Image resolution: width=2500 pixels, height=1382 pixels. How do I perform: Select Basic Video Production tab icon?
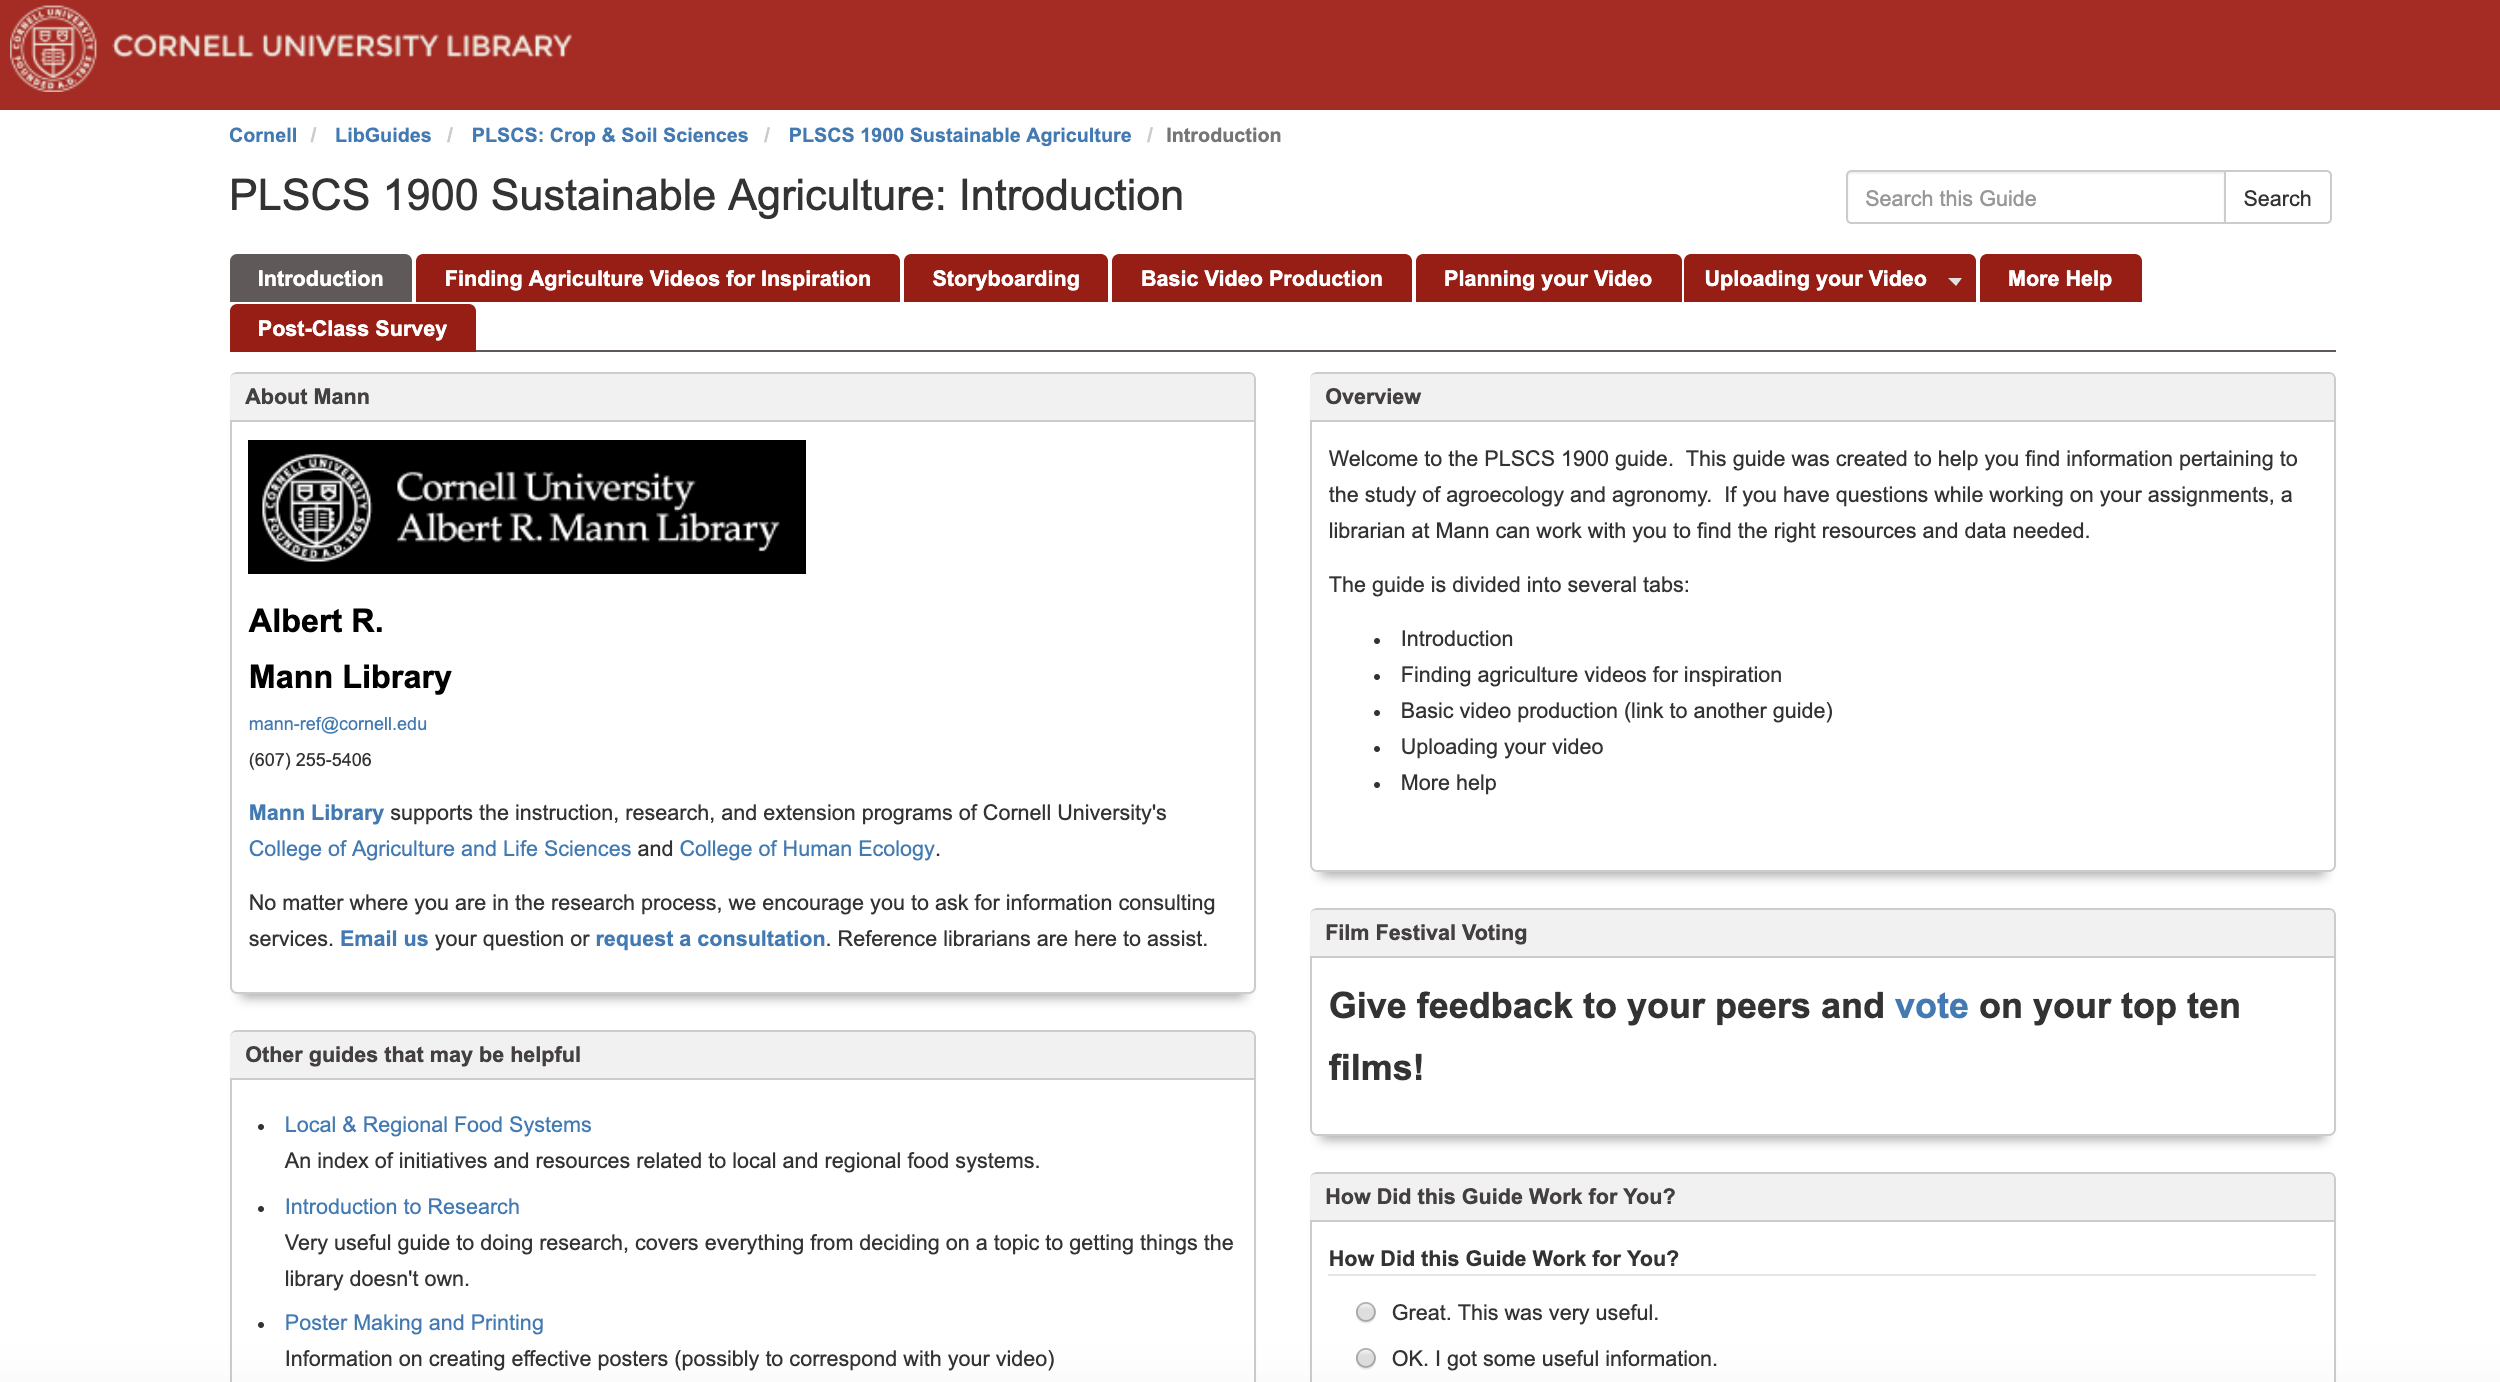click(x=1261, y=277)
